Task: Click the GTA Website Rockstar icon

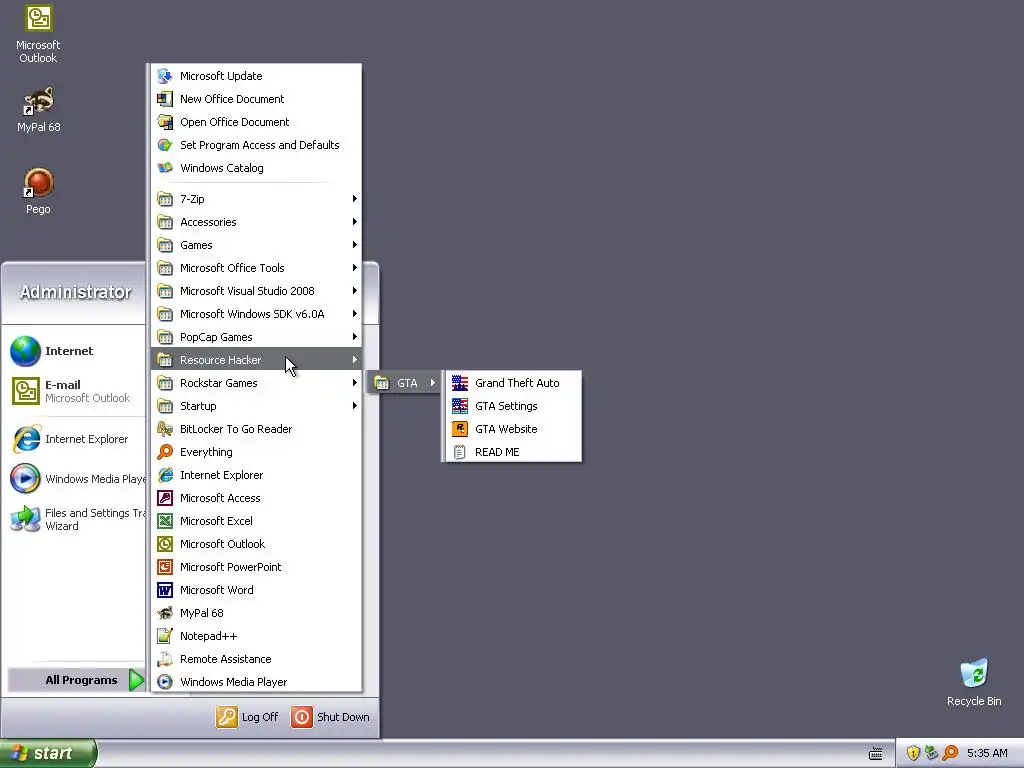Action: (x=460, y=429)
